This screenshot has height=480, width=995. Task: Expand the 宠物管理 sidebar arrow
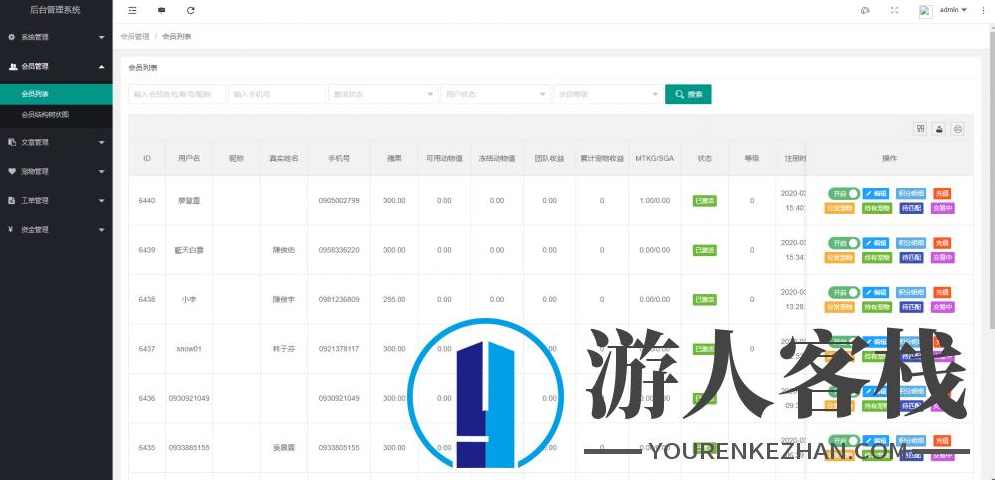click(102, 171)
